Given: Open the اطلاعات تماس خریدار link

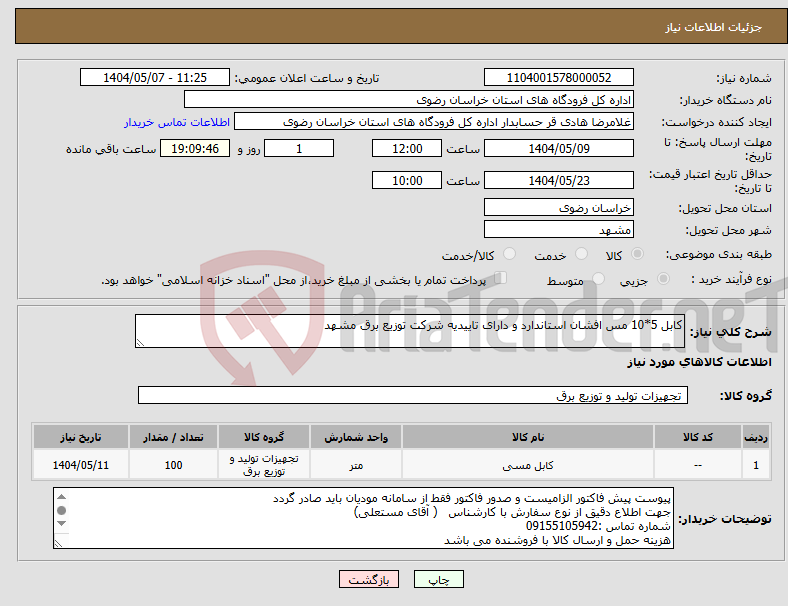Looking at the screenshot, I should 177,122.
